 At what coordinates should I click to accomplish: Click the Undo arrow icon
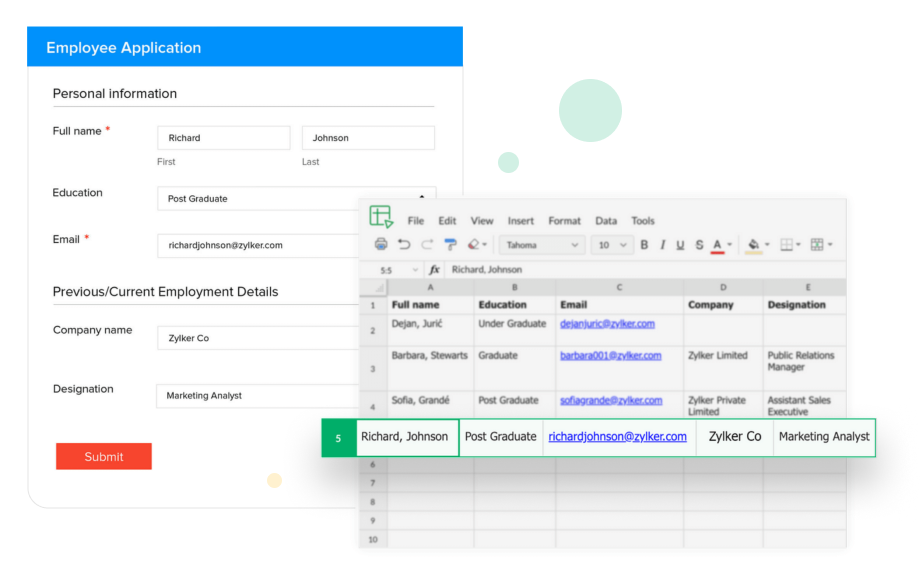[x=404, y=245]
